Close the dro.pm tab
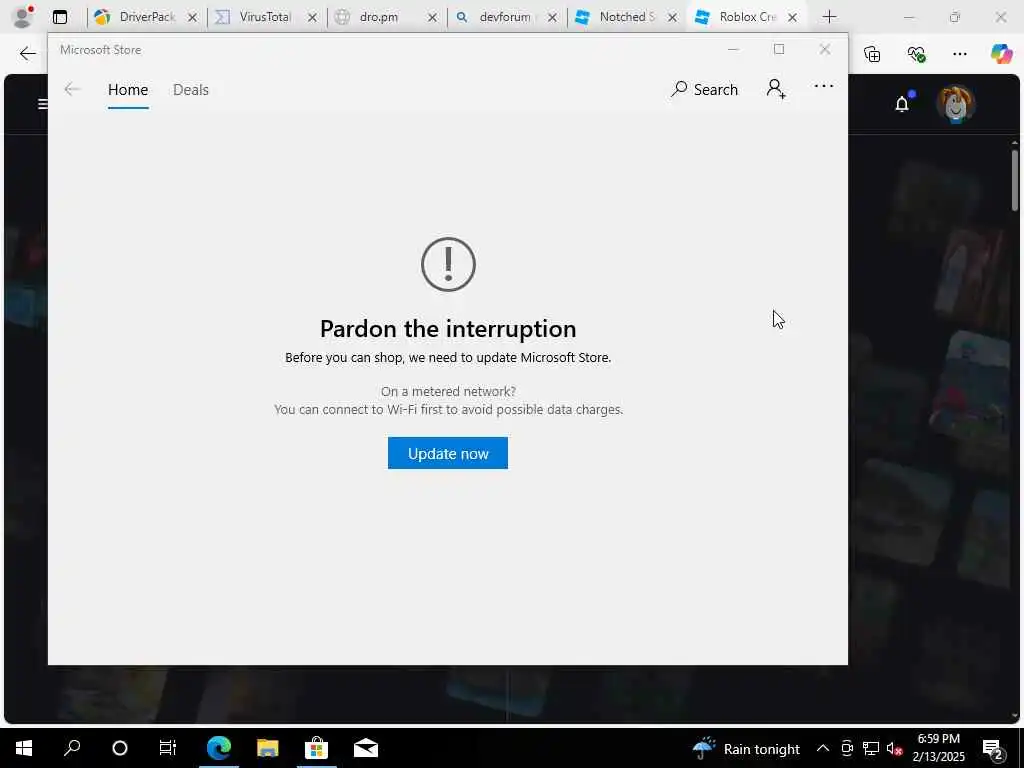Viewport: 1024px width, 768px height. (x=432, y=18)
